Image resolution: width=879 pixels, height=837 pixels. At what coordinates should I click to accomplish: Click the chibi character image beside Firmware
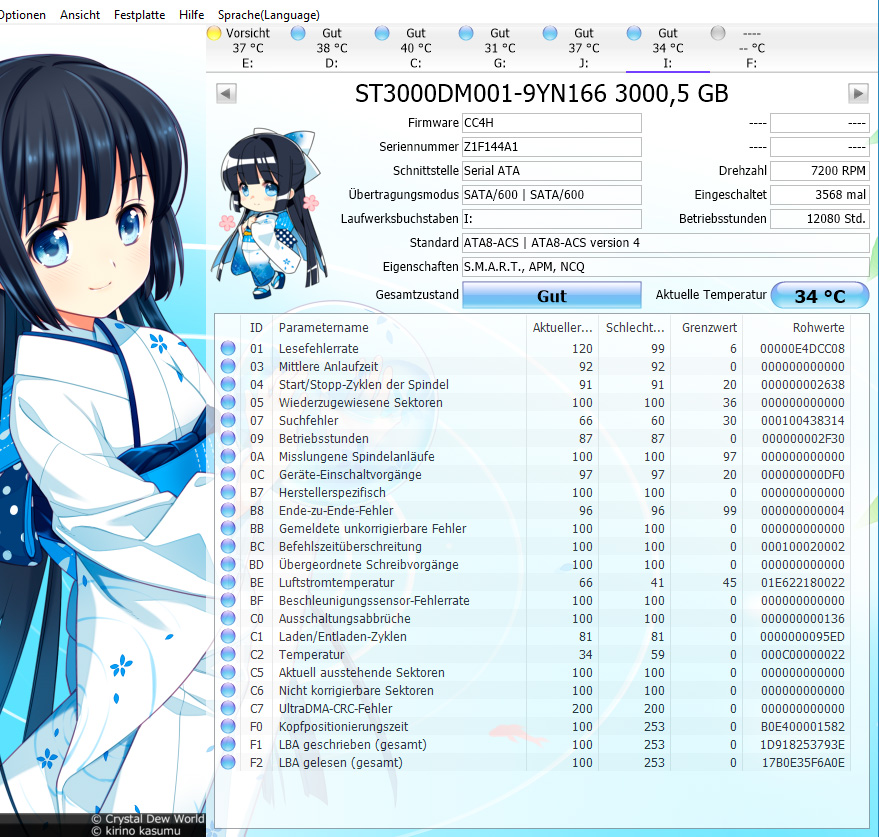point(269,212)
